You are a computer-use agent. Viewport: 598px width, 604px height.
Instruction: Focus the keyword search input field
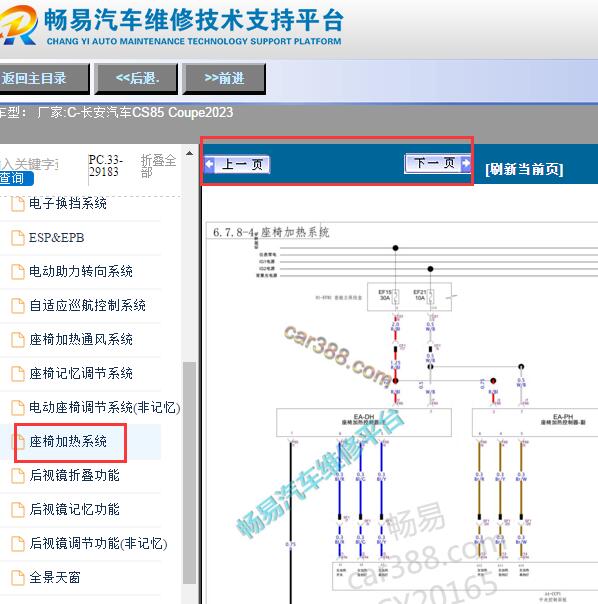click(29, 164)
